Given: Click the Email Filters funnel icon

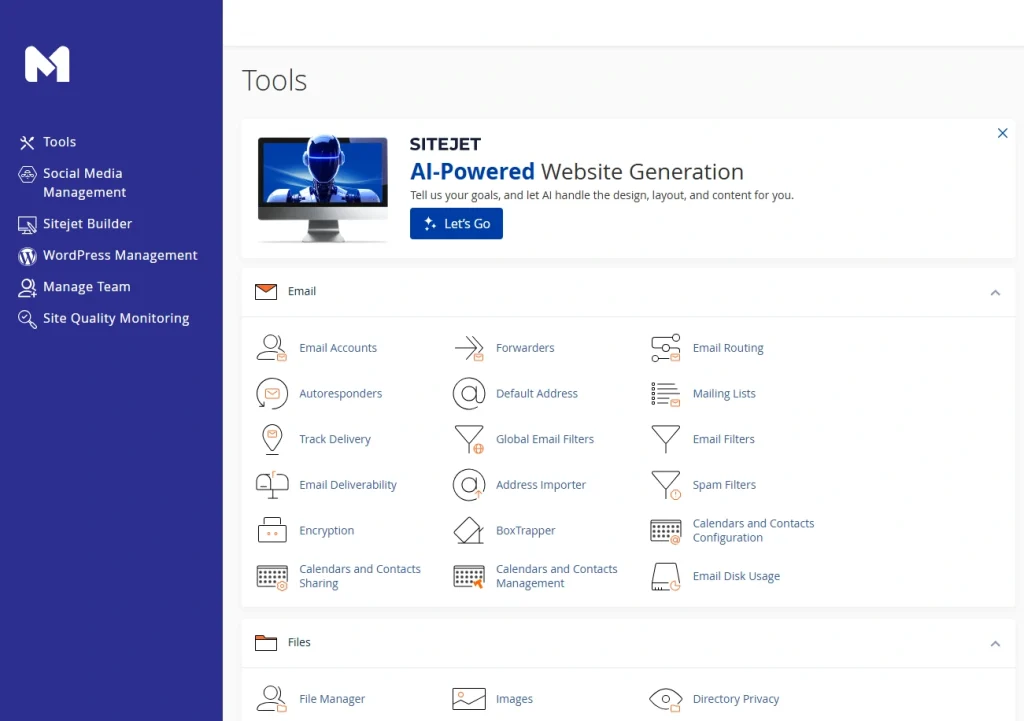Looking at the screenshot, I should 665,440.
